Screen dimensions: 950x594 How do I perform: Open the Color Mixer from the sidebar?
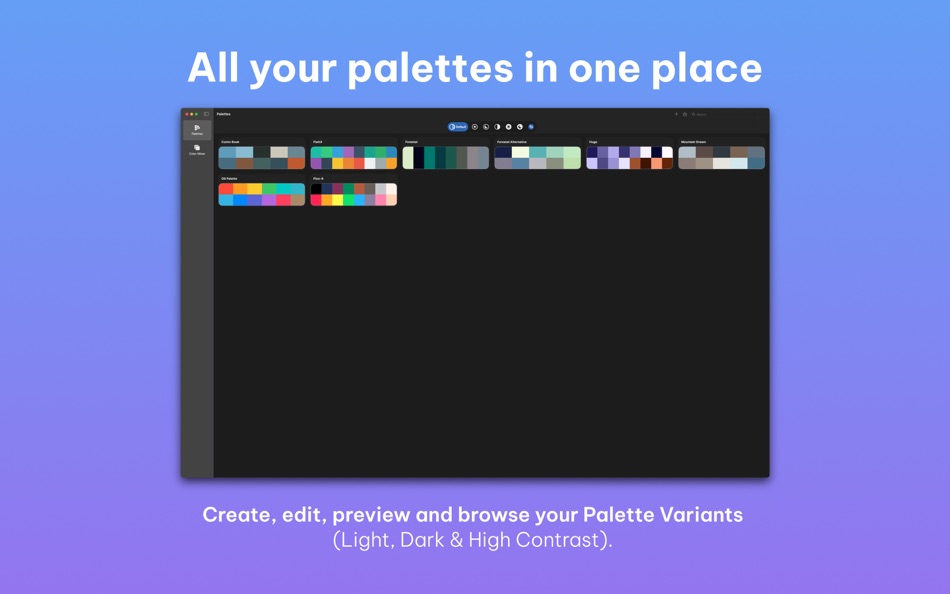click(196, 148)
